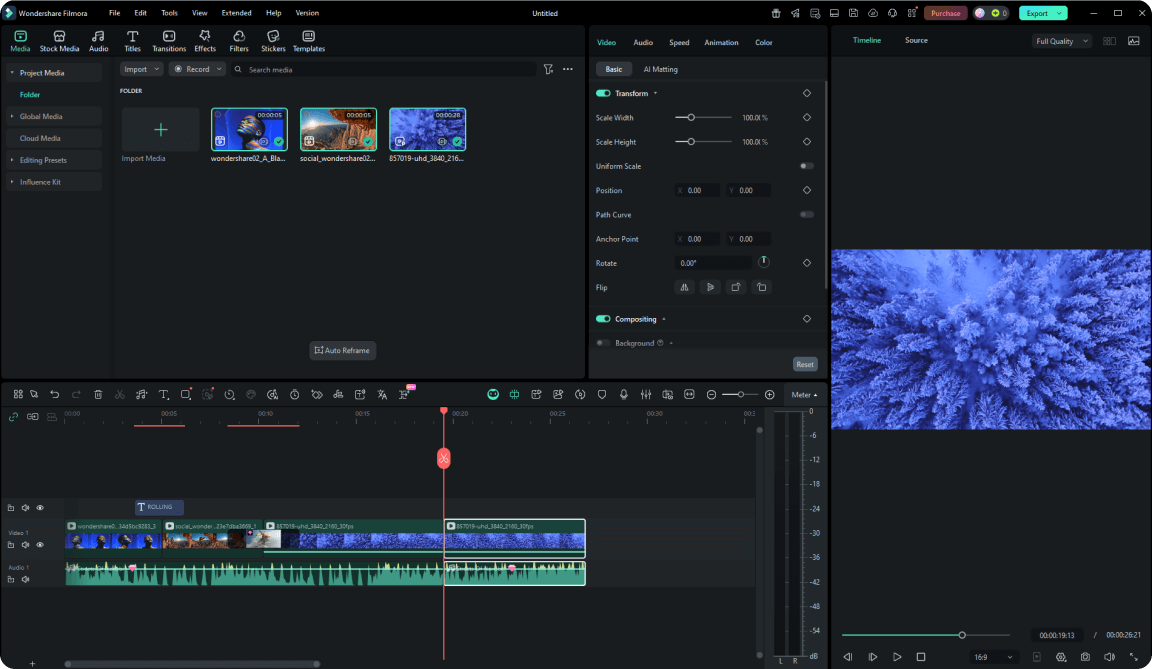Screen dimensions: 1152x669
Task: Click the Split tool in the timeline toolbar
Action: point(119,394)
